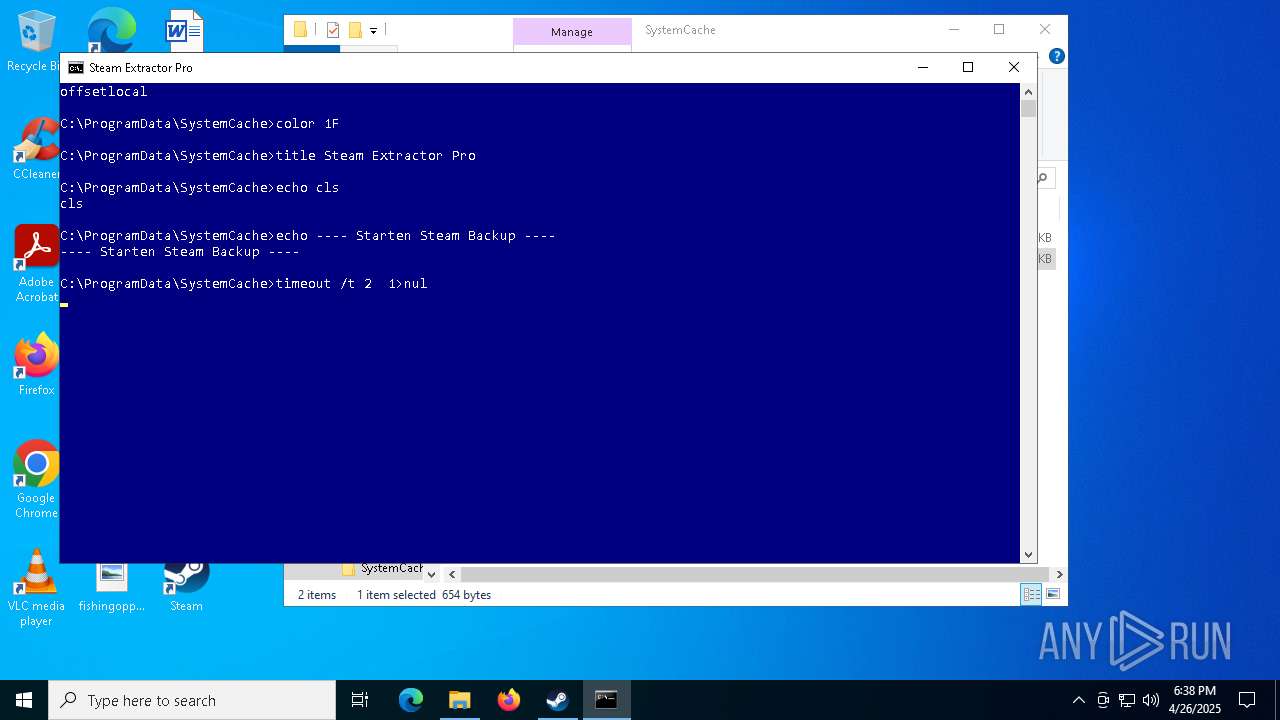
Task: Maximize the Steam Extractor Pro console
Action: tap(968, 67)
